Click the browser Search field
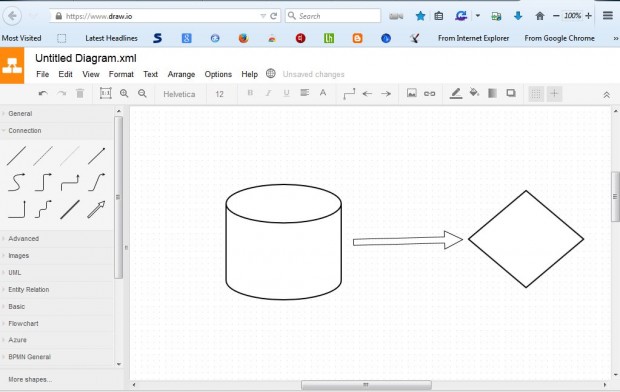Image resolution: width=620 pixels, height=392 pixels. 333,16
